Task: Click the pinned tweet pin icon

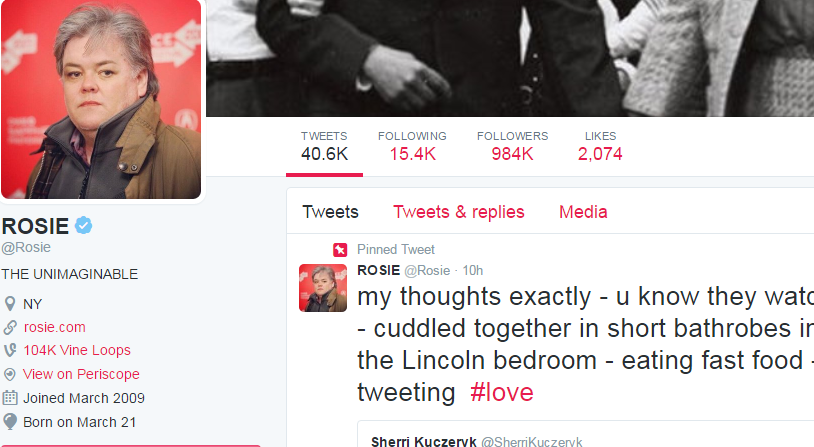Action: [340, 250]
